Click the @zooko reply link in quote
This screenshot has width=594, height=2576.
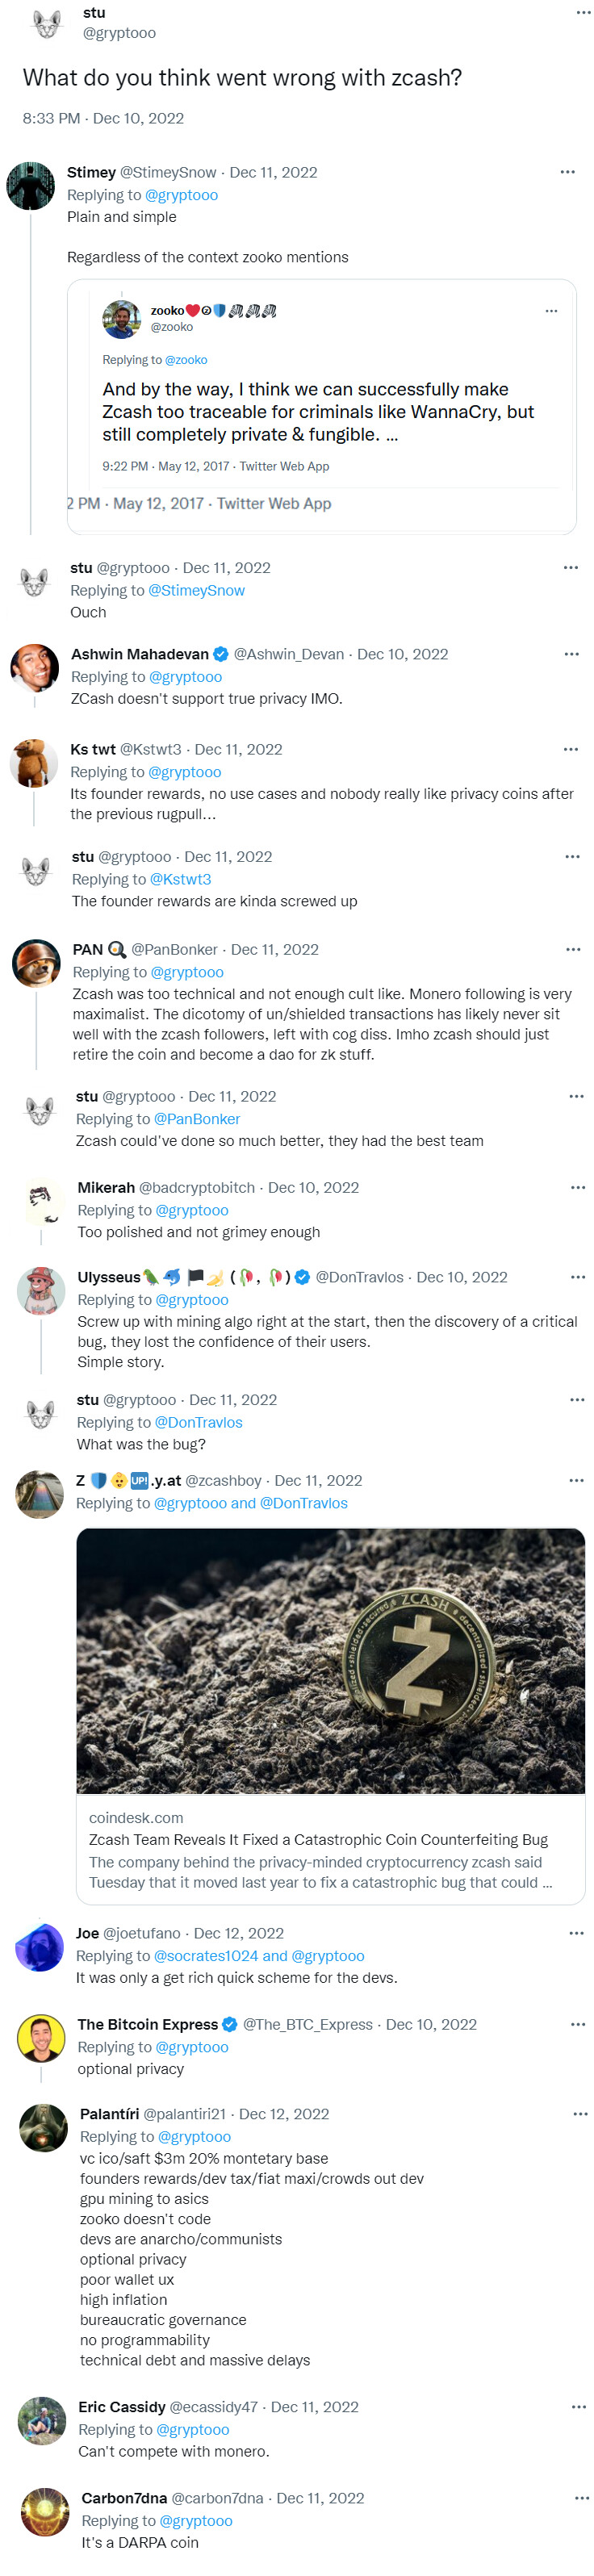[x=186, y=360]
